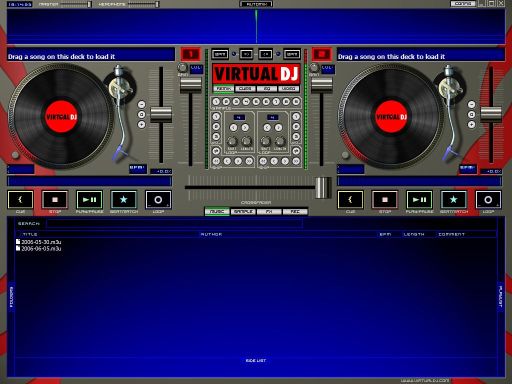
Task: Click left deck pitch minus button
Action: (142, 104)
